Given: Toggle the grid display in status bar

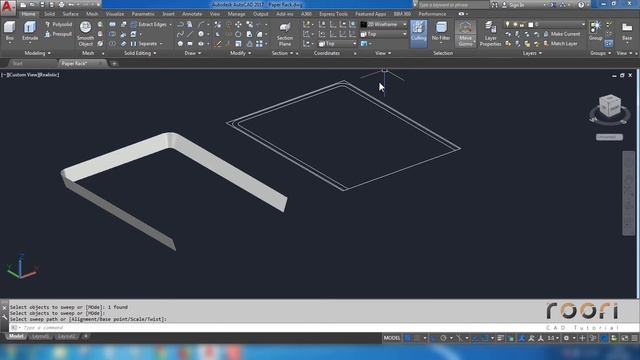Looking at the screenshot, I should tap(408, 338).
